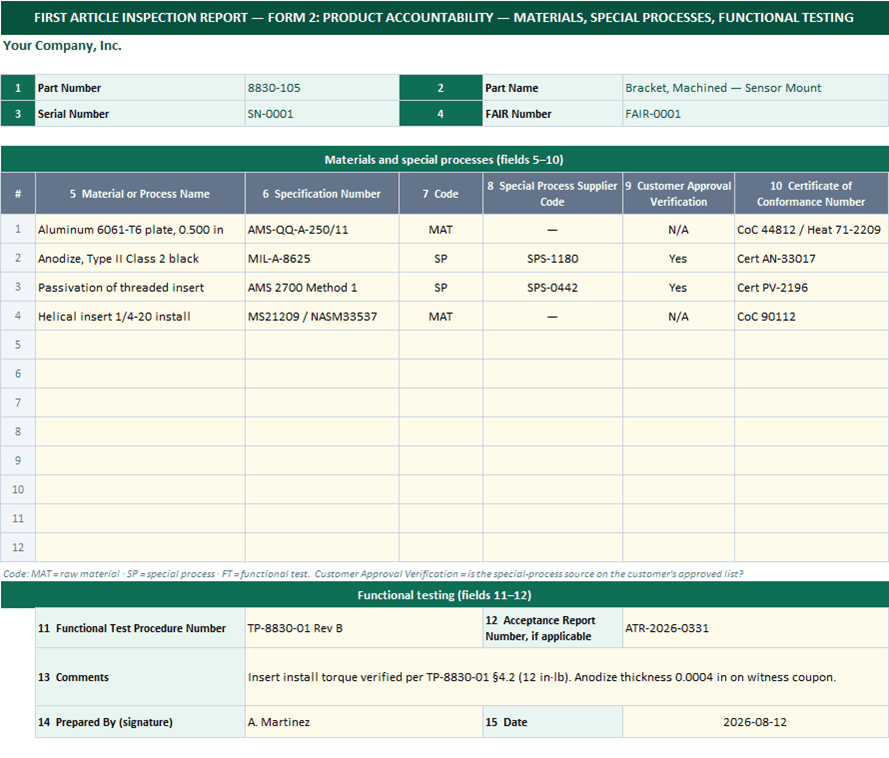Select supplier code cell 'SPS-1180'
Image resolution: width=889 pixels, height=758 pixels.
552,259
